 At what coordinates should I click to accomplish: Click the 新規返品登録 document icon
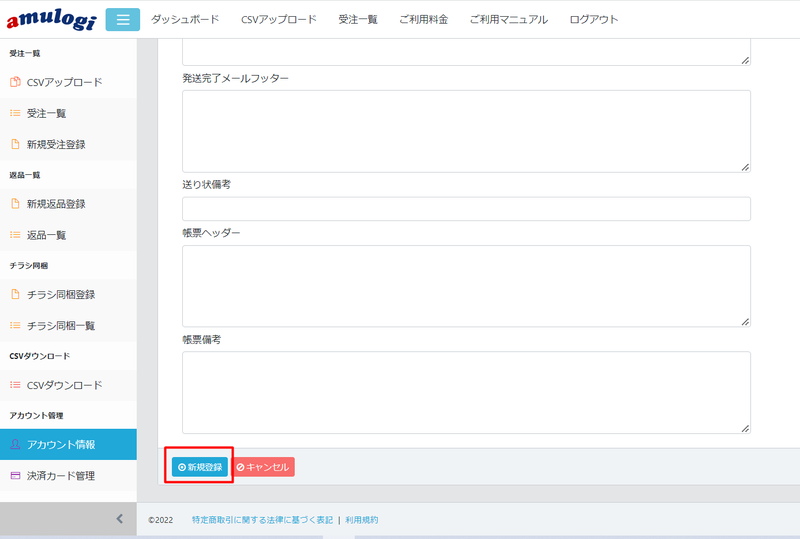pyautogui.click(x=15, y=204)
